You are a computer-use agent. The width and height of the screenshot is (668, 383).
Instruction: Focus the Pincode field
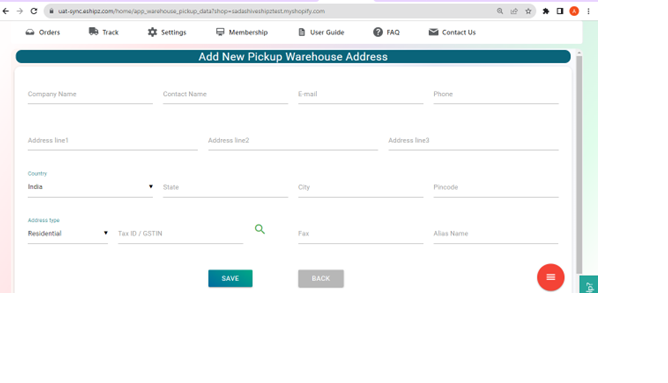coord(496,188)
